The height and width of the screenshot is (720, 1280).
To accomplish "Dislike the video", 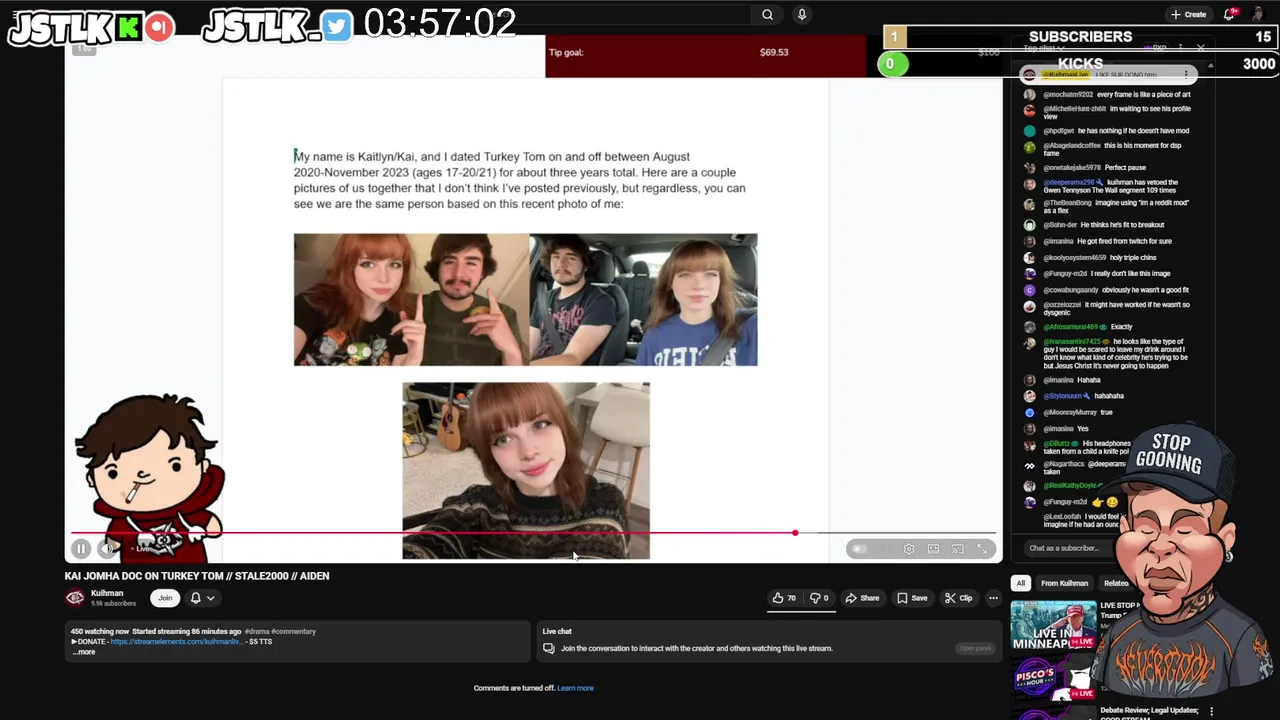I will click(x=818, y=598).
